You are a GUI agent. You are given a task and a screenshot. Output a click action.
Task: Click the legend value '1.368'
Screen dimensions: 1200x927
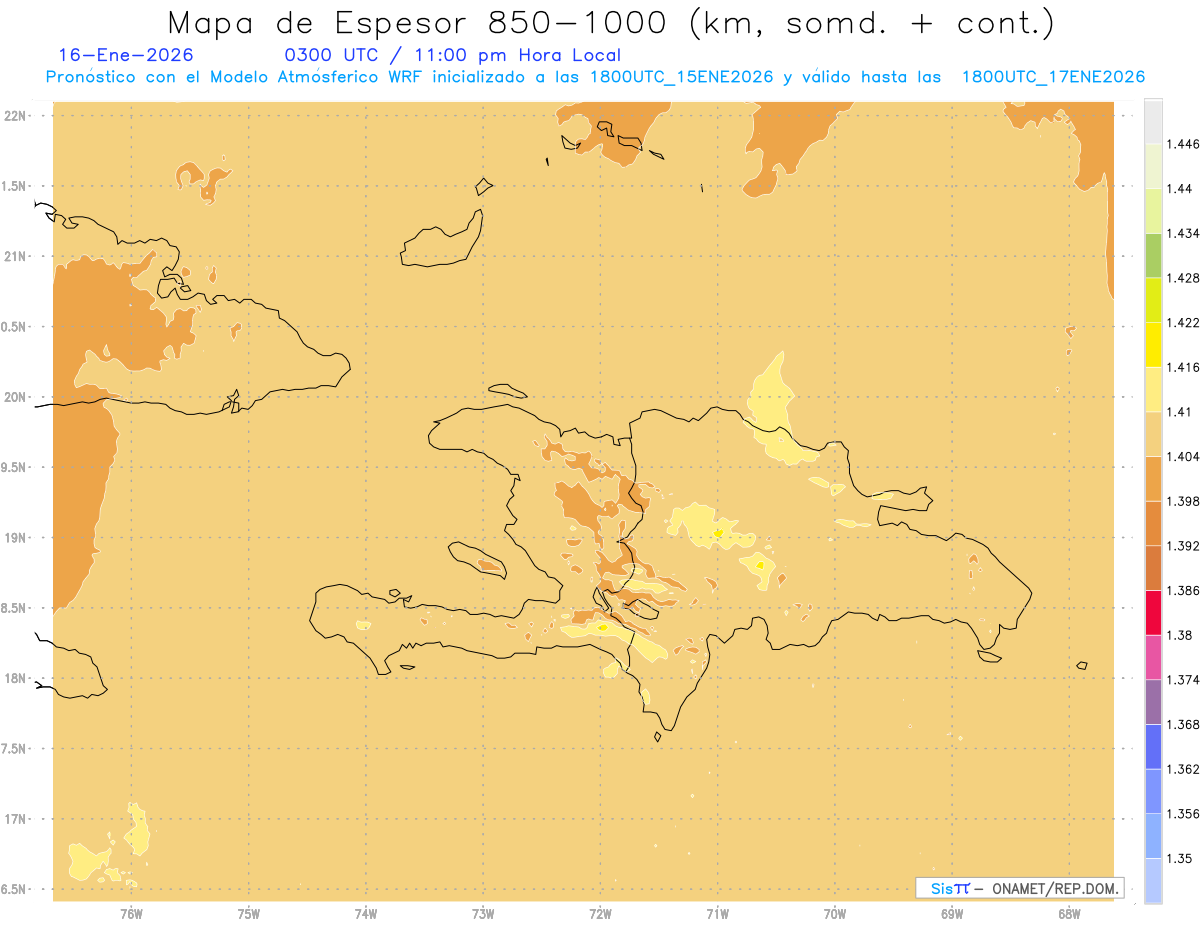1183,724
